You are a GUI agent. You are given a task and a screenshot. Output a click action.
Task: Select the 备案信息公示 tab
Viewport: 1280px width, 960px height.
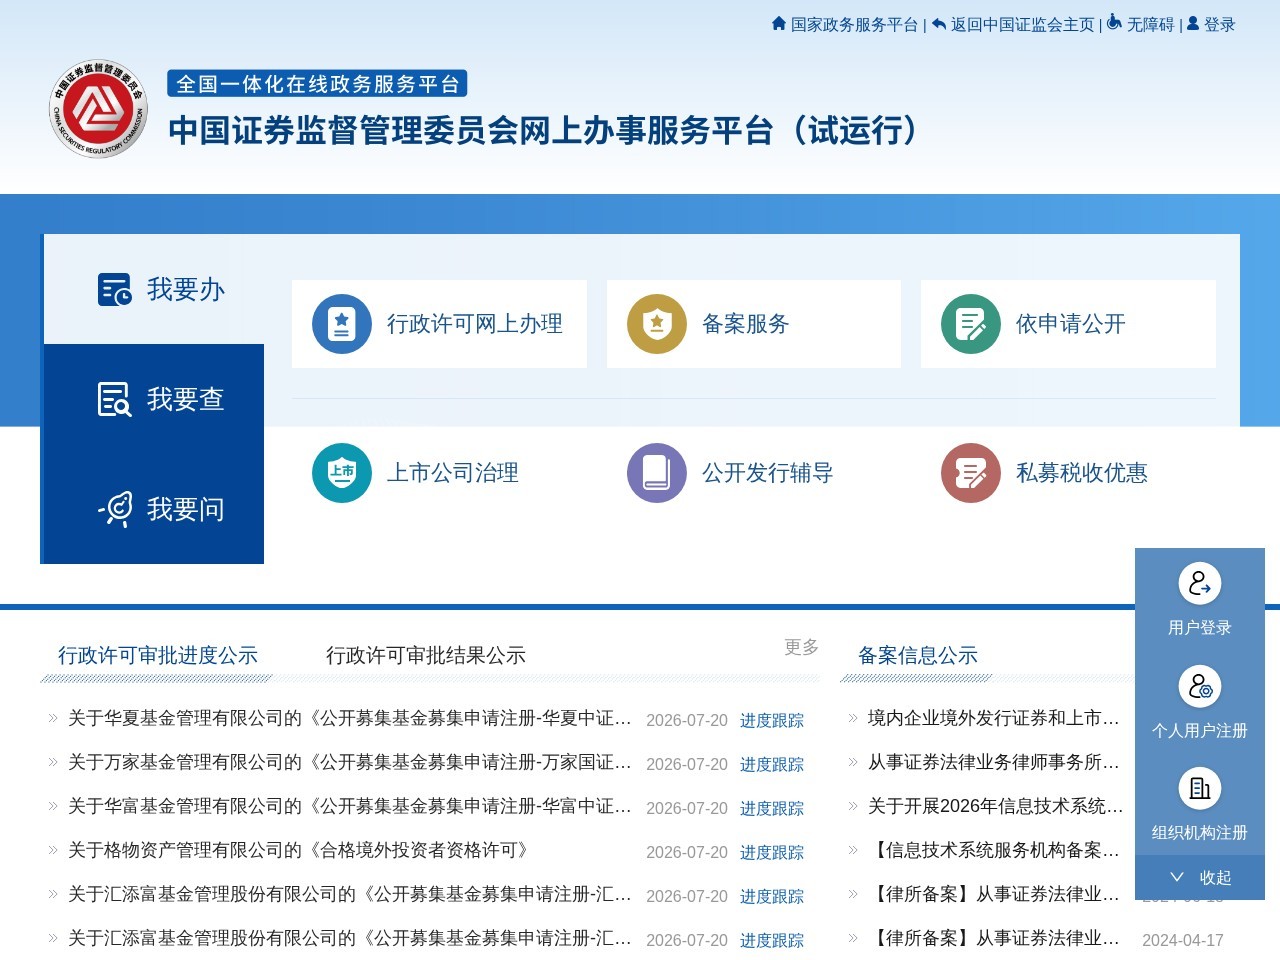[x=918, y=655]
